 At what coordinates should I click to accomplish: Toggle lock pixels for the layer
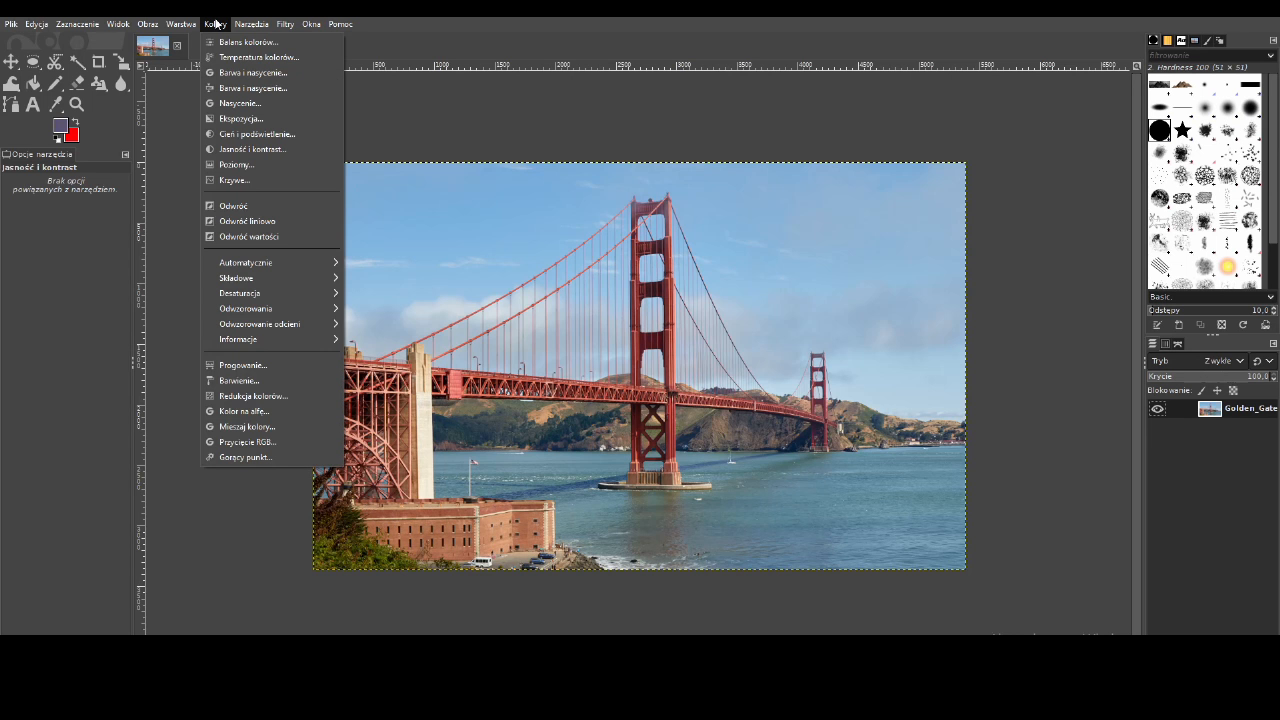[1201, 391]
